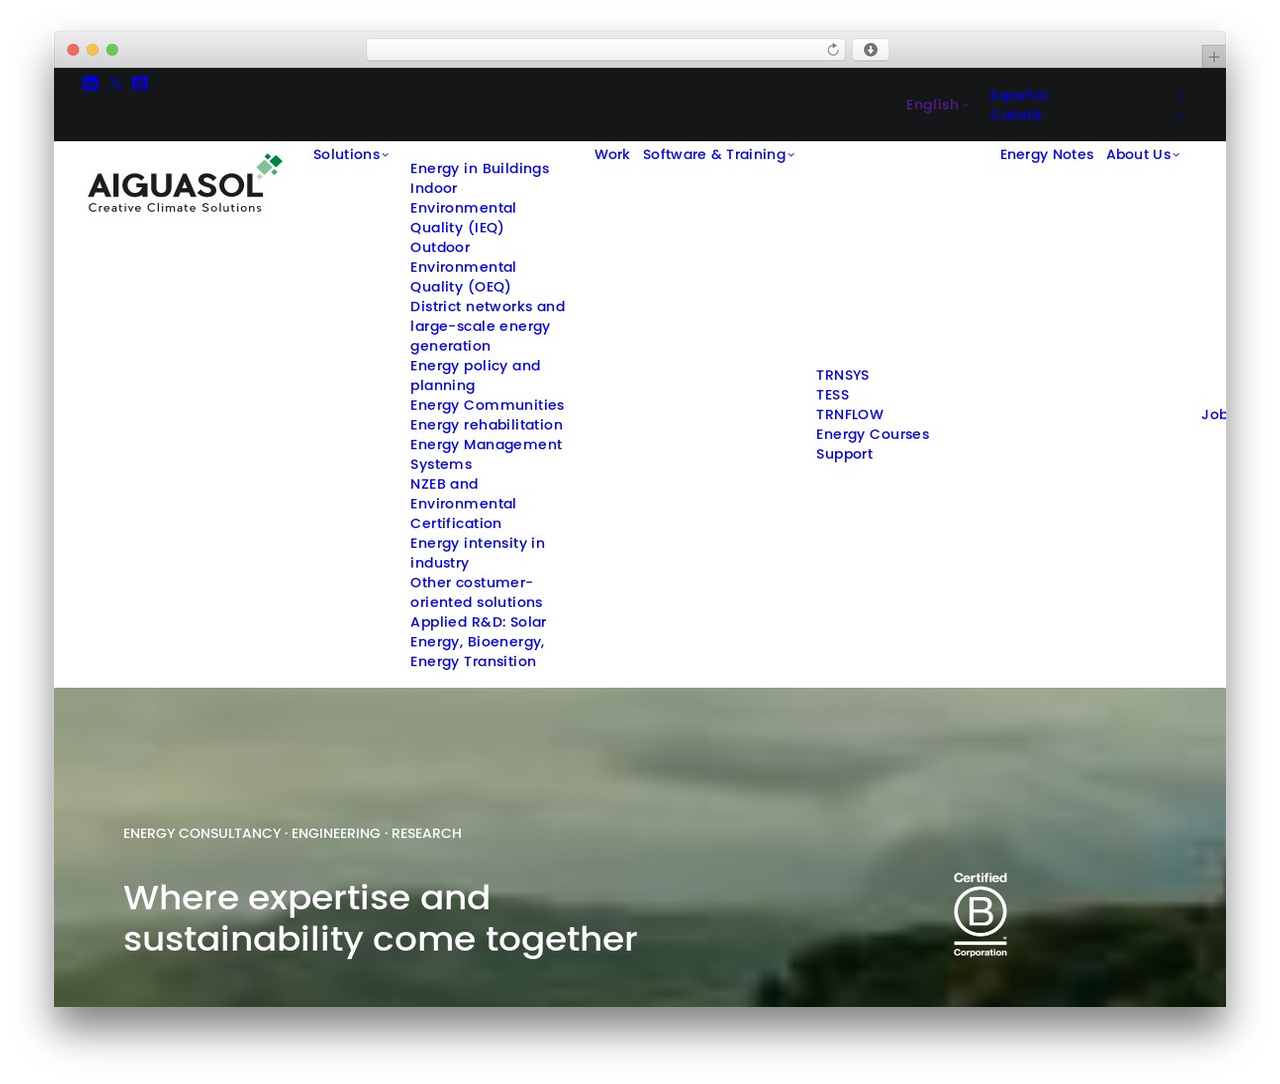The image size is (1280, 1084).
Task: Click the browser download arrow icon
Action: pyautogui.click(x=871, y=50)
